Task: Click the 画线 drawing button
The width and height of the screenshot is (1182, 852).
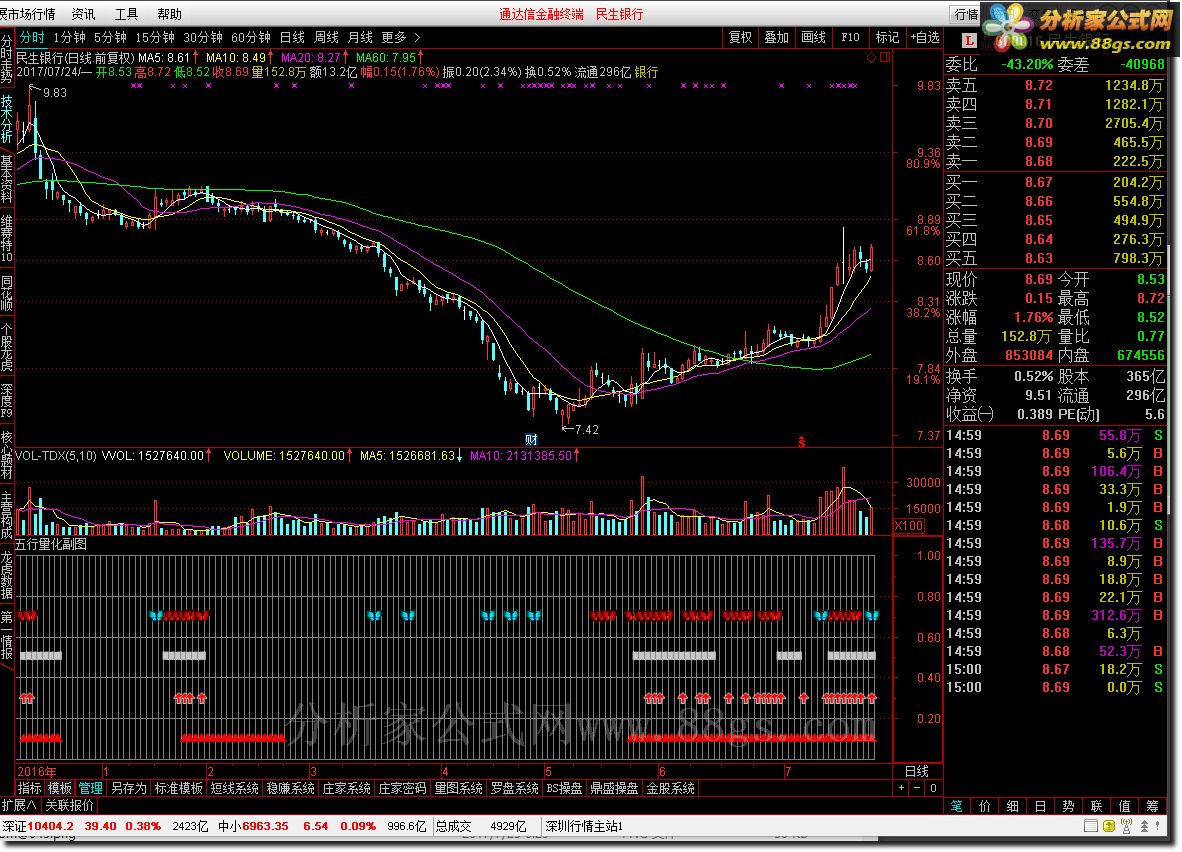Action: (813, 37)
